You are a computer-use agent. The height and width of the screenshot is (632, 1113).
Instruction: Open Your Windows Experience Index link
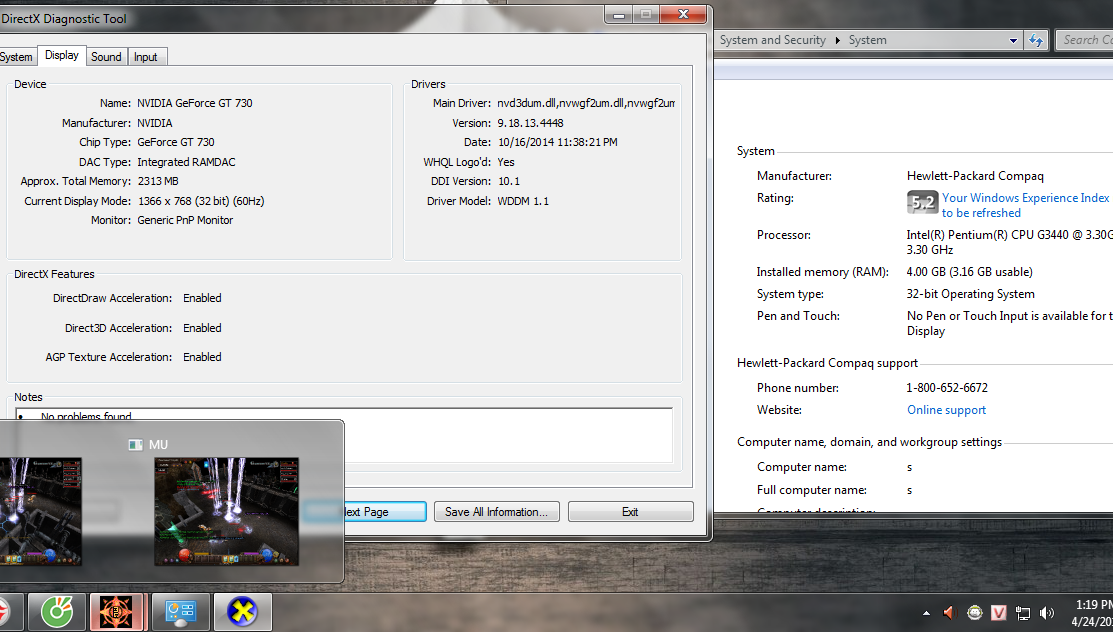point(1025,205)
